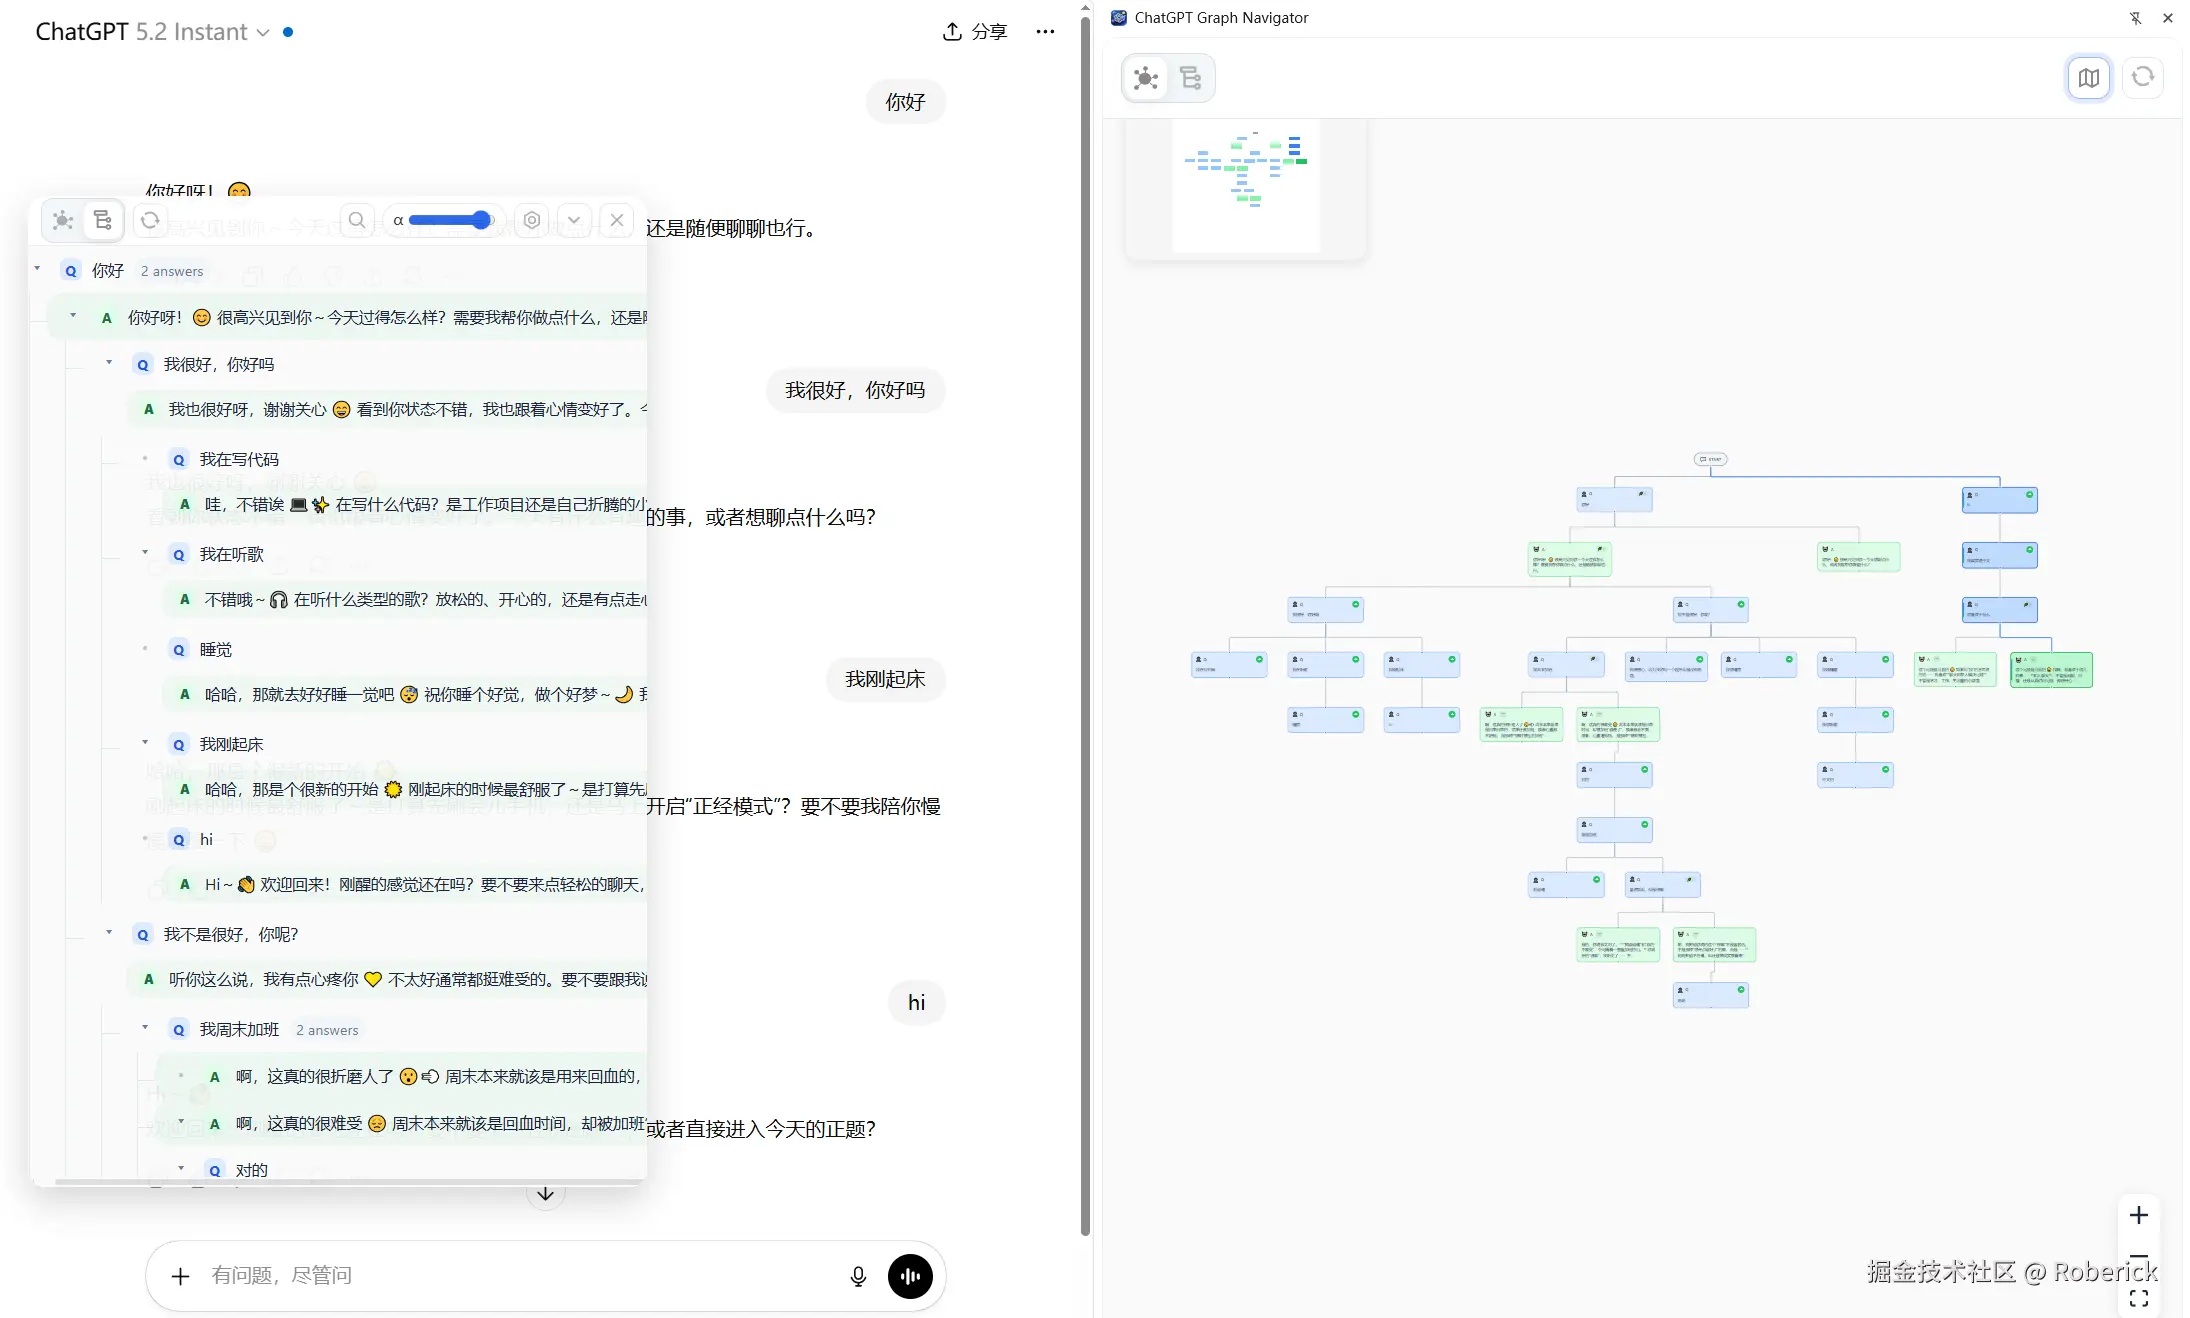2190x1318 pixels.
Task: Select tree row 我在写代码
Action: click(x=239, y=460)
